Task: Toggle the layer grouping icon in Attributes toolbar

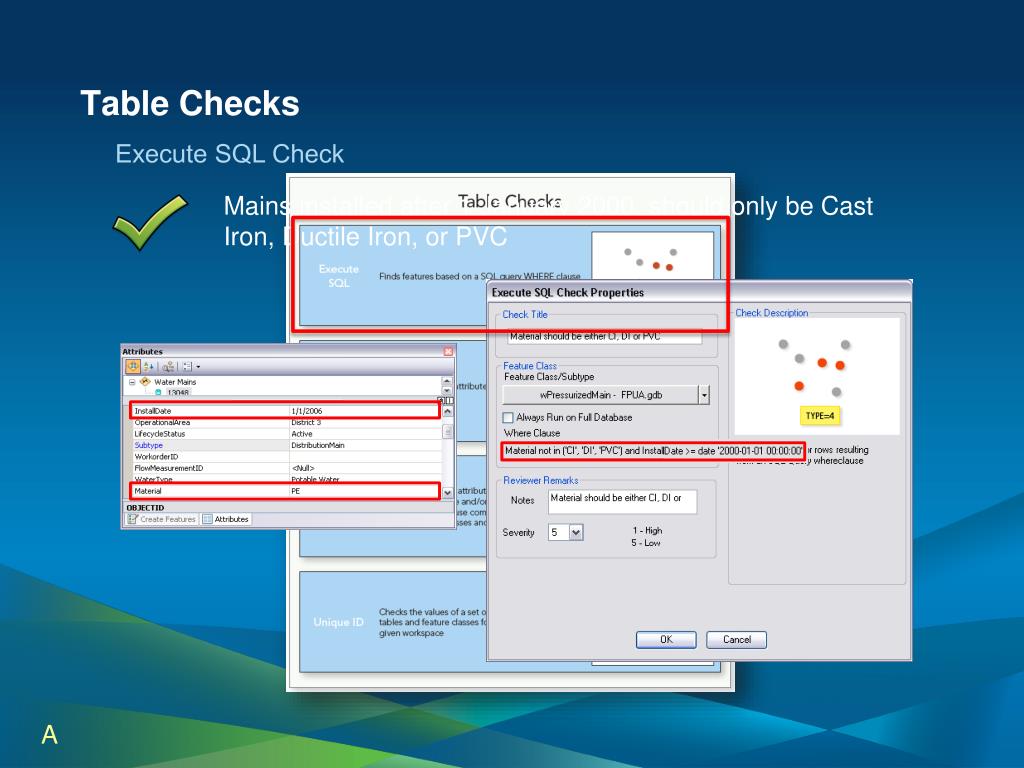Action: tap(133, 366)
